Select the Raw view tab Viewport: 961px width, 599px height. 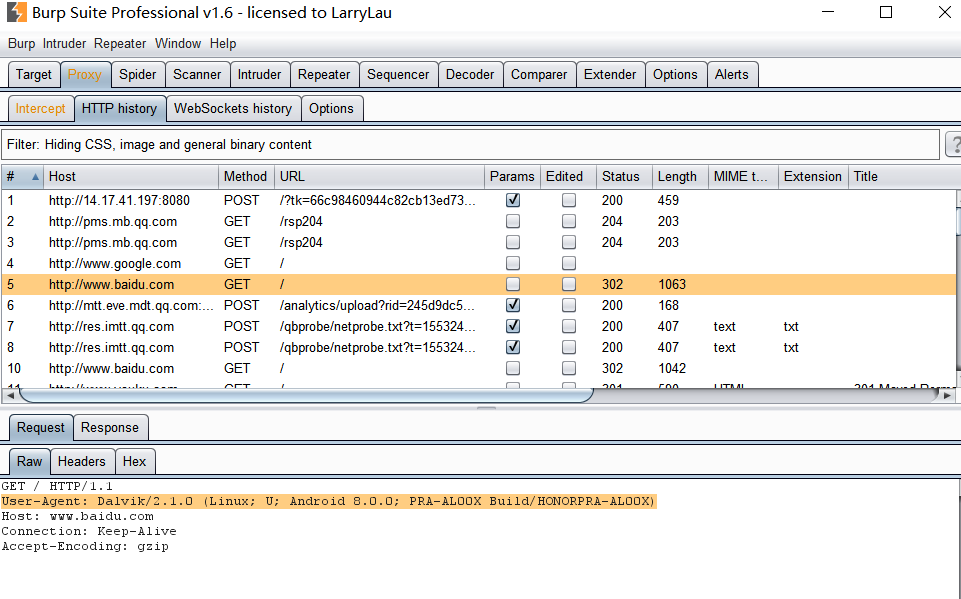(29, 461)
